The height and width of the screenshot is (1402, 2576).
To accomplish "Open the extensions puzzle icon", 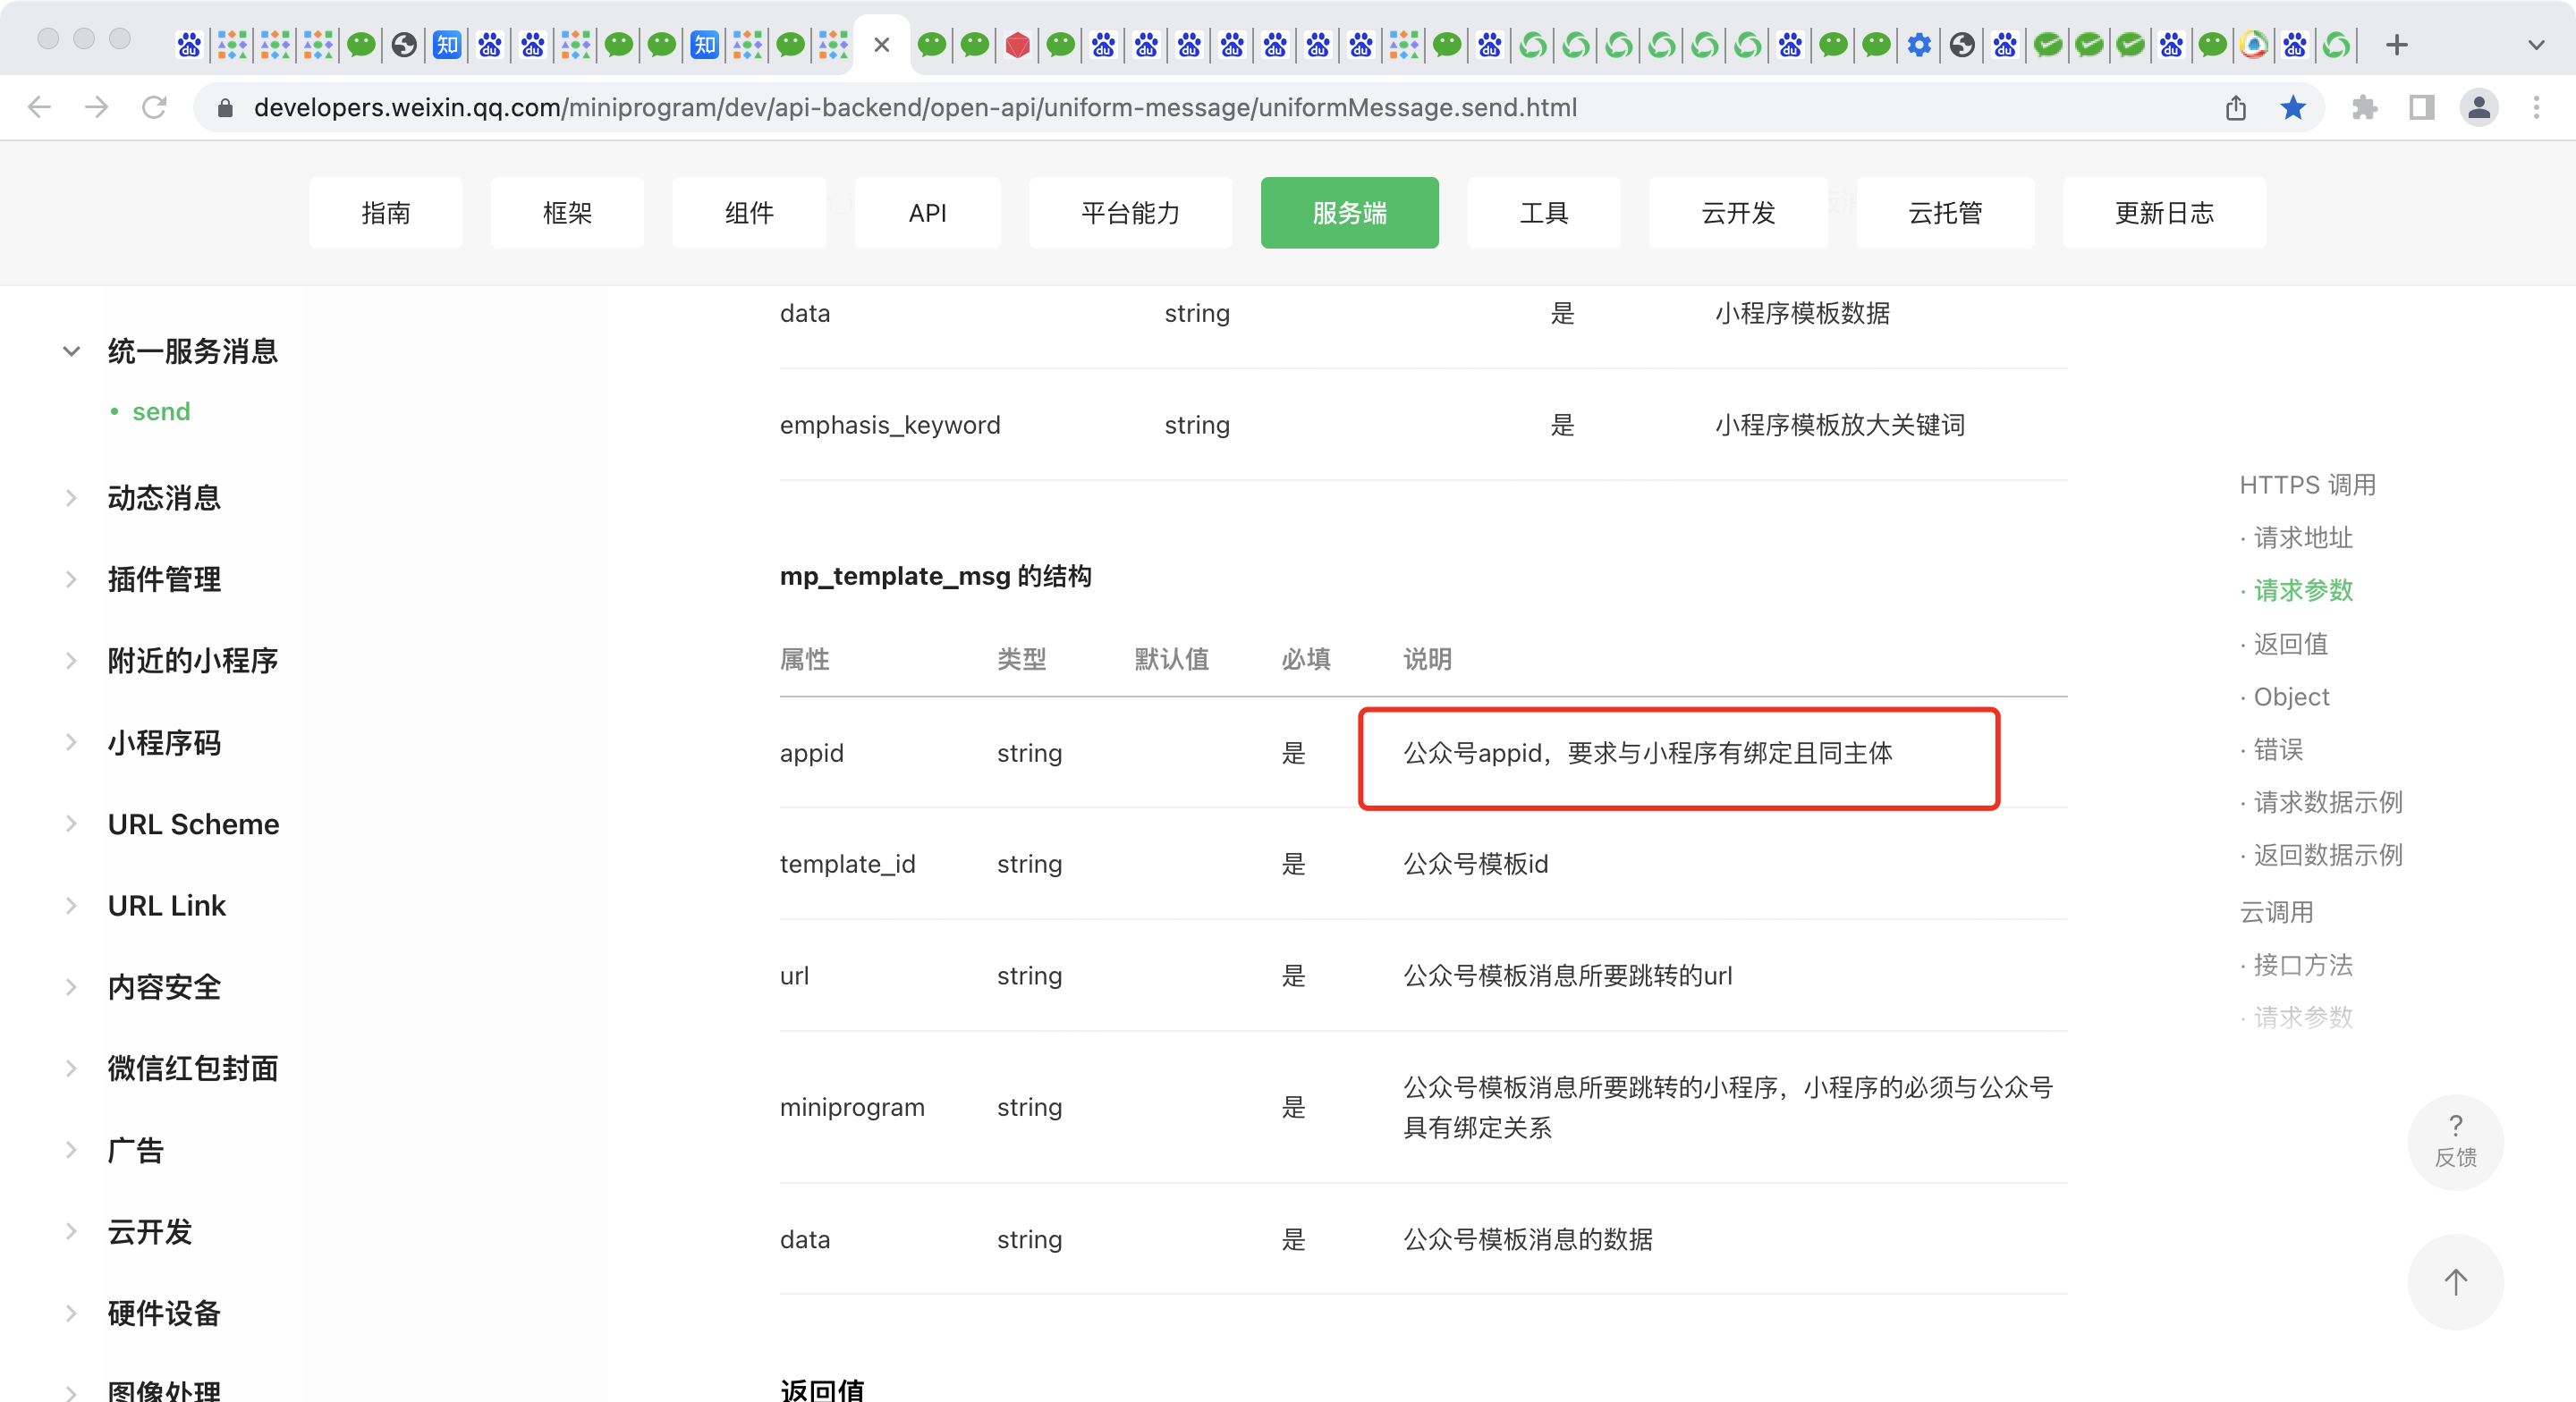I will coord(2364,107).
